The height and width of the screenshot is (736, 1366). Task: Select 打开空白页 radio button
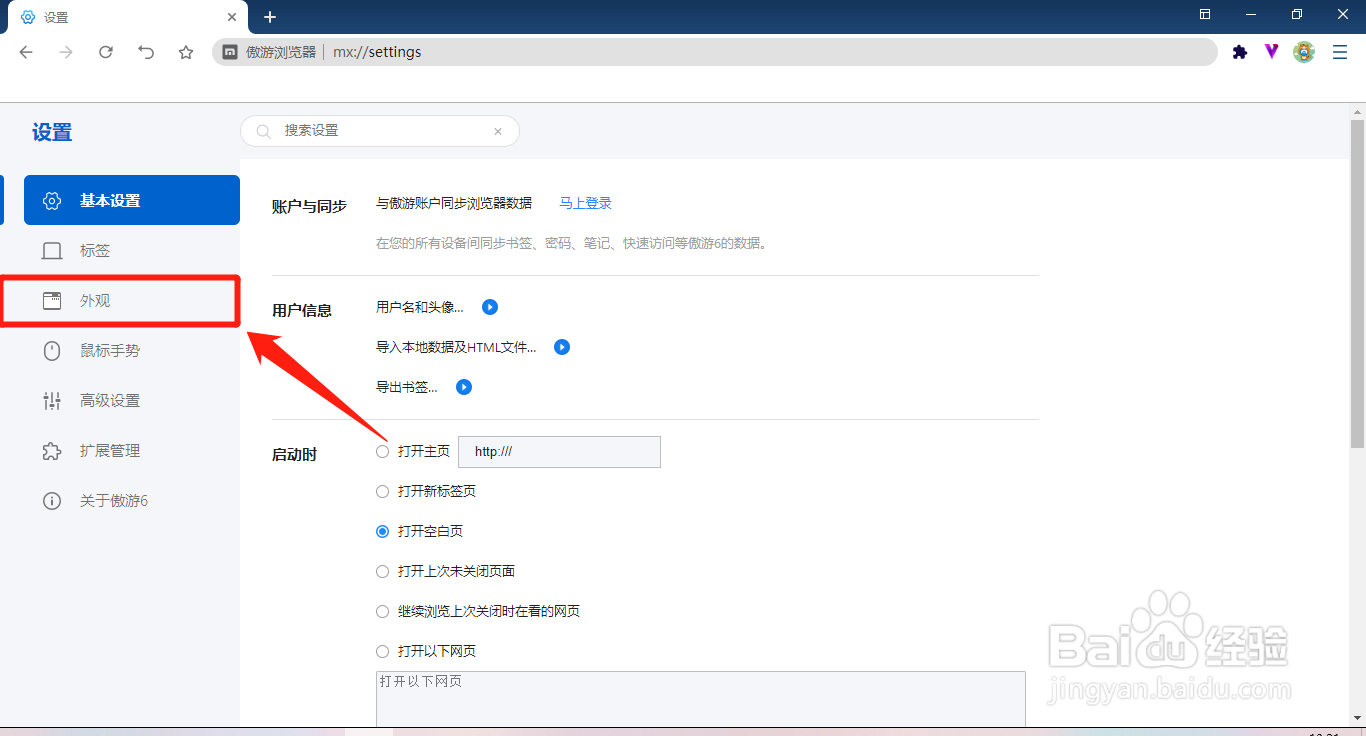[x=382, y=532]
